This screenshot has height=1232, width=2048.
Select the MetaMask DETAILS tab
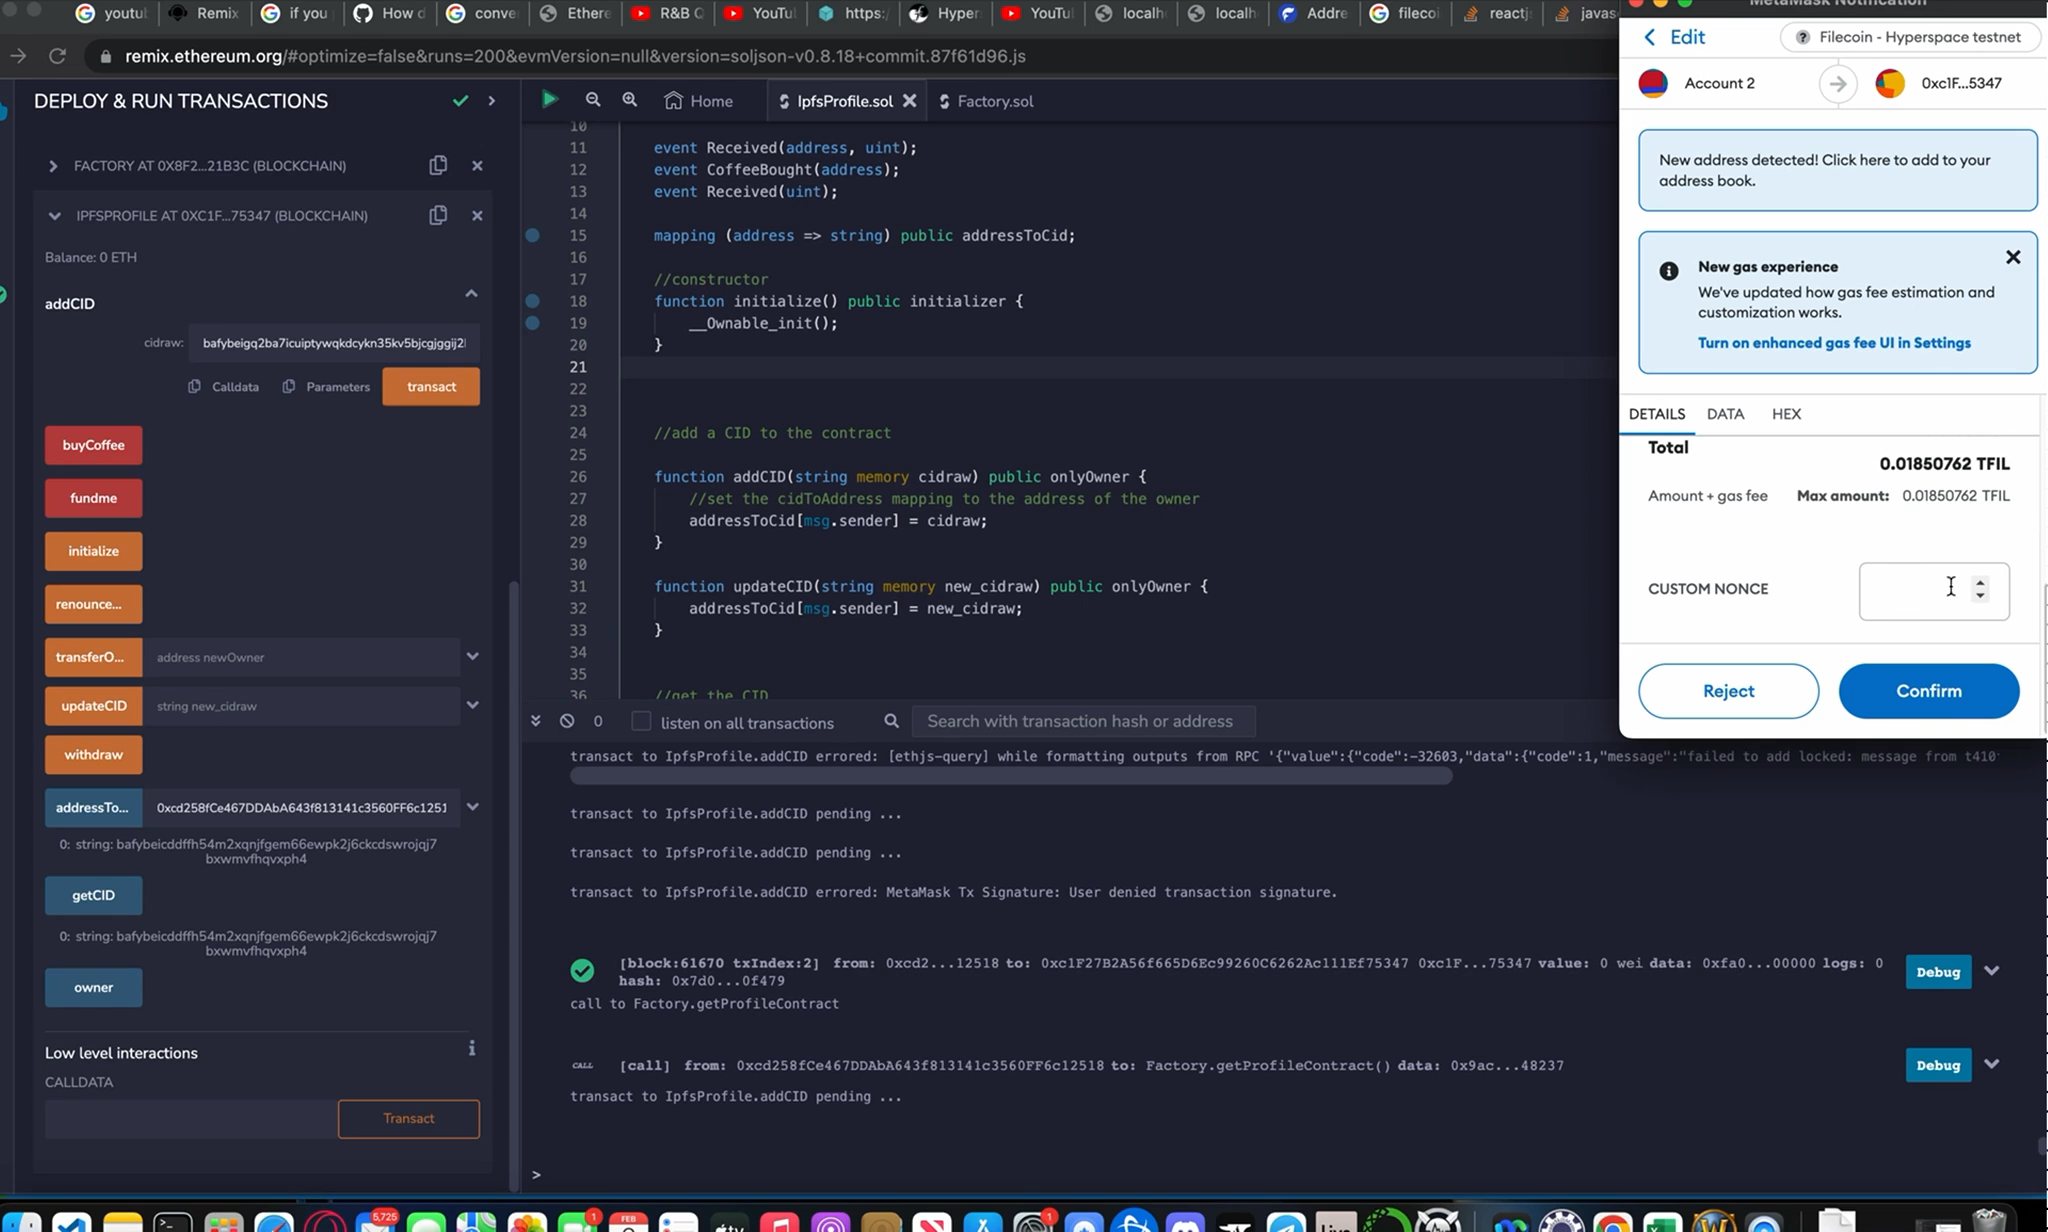pos(1656,414)
